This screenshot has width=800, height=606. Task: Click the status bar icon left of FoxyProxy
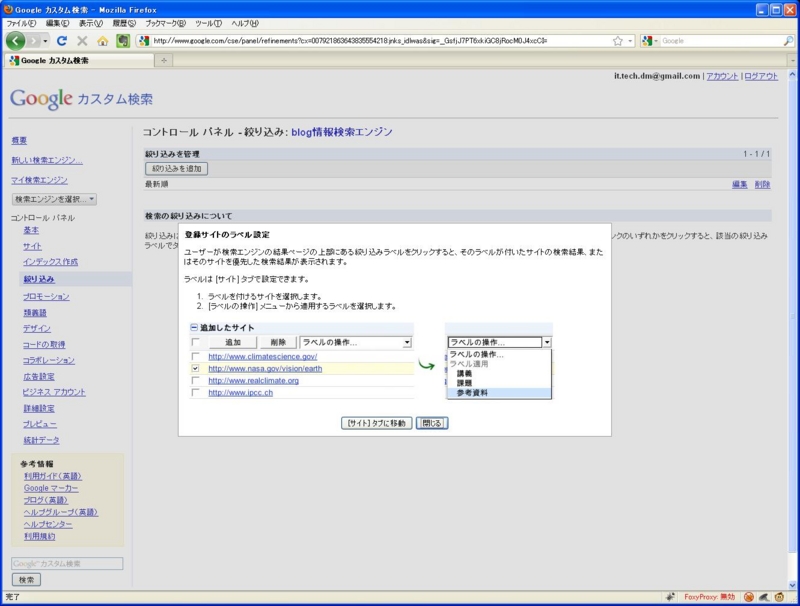click(670, 597)
